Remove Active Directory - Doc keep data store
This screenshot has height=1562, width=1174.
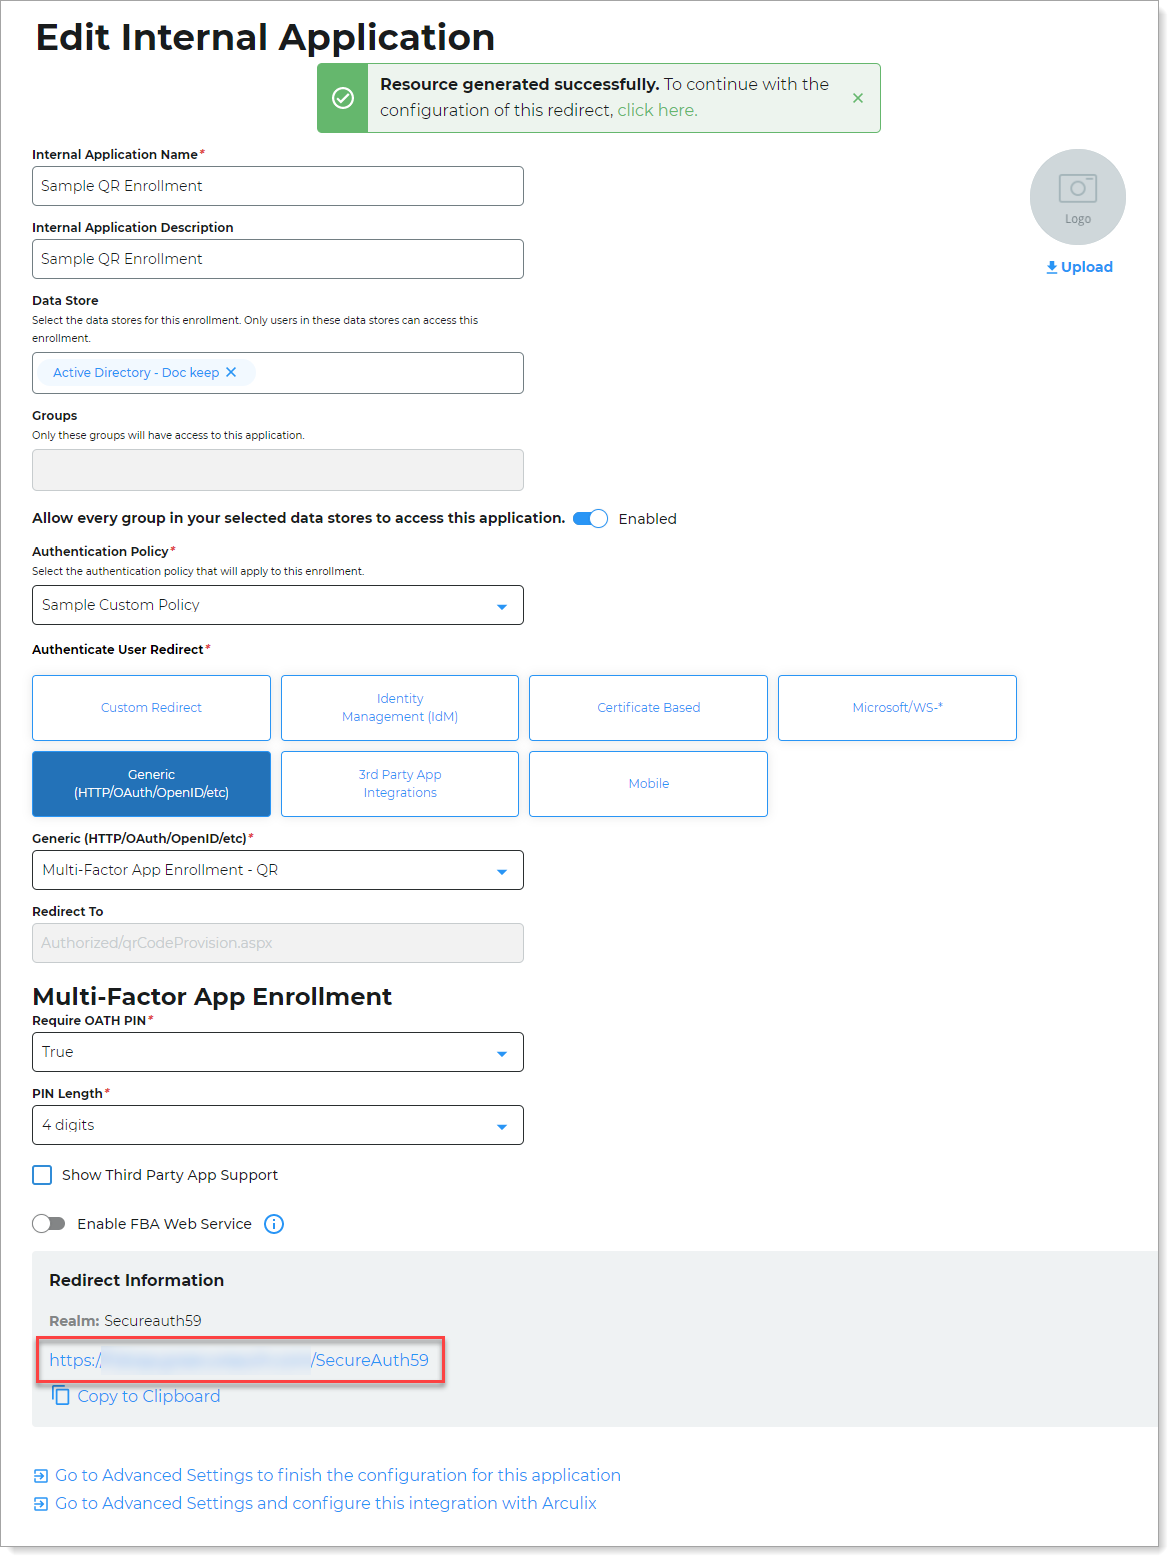tap(231, 372)
